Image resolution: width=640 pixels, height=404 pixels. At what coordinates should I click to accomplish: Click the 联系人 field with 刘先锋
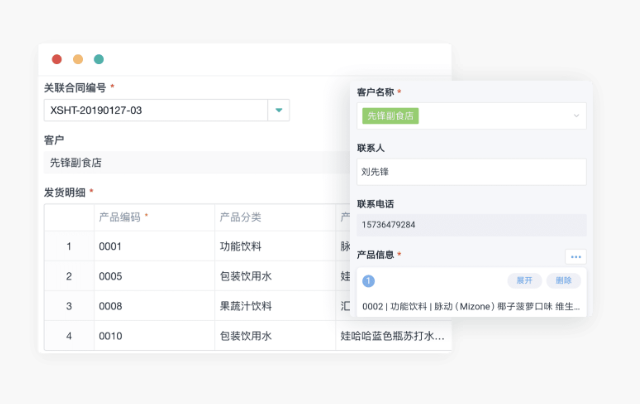(471, 172)
